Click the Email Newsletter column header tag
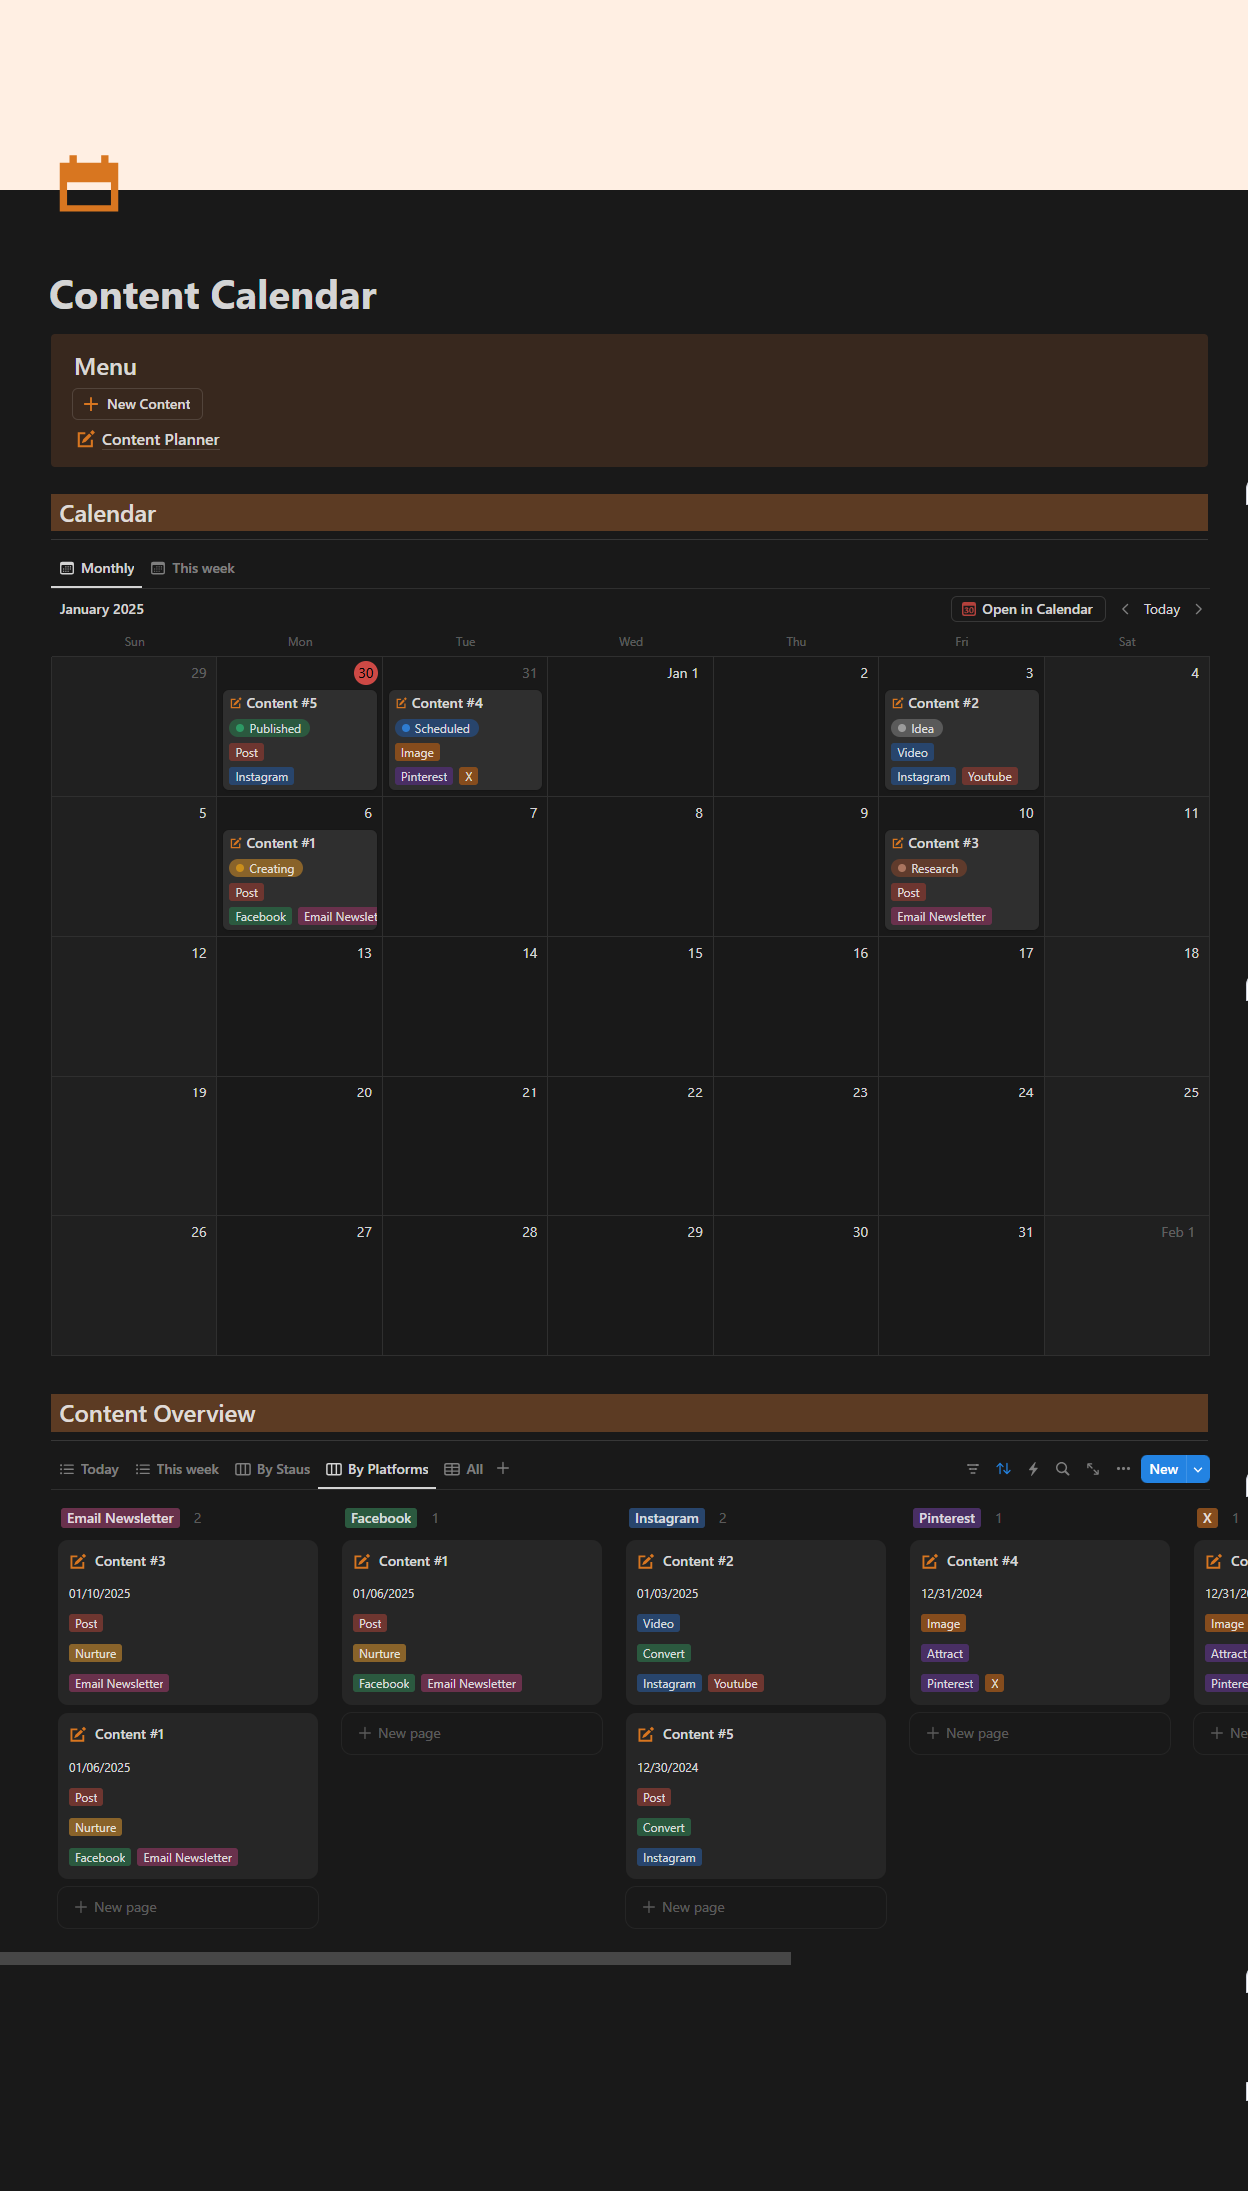This screenshot has height=2195, width=1248. pyautogui.click(x=120, y=1518)
